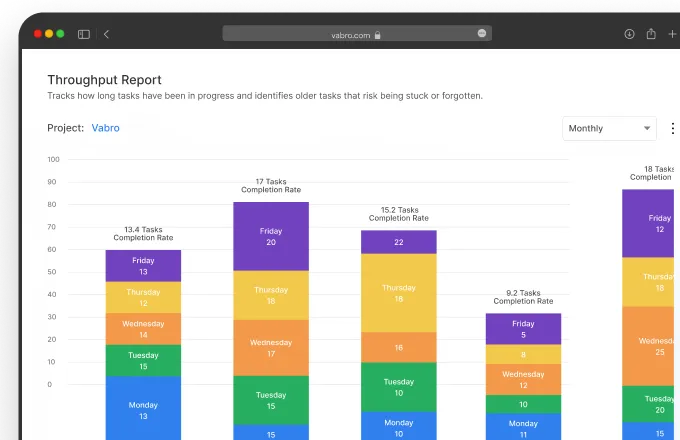Go back with the browser back arrow
The height and width of the screenshot is (440, 680).
106,34
